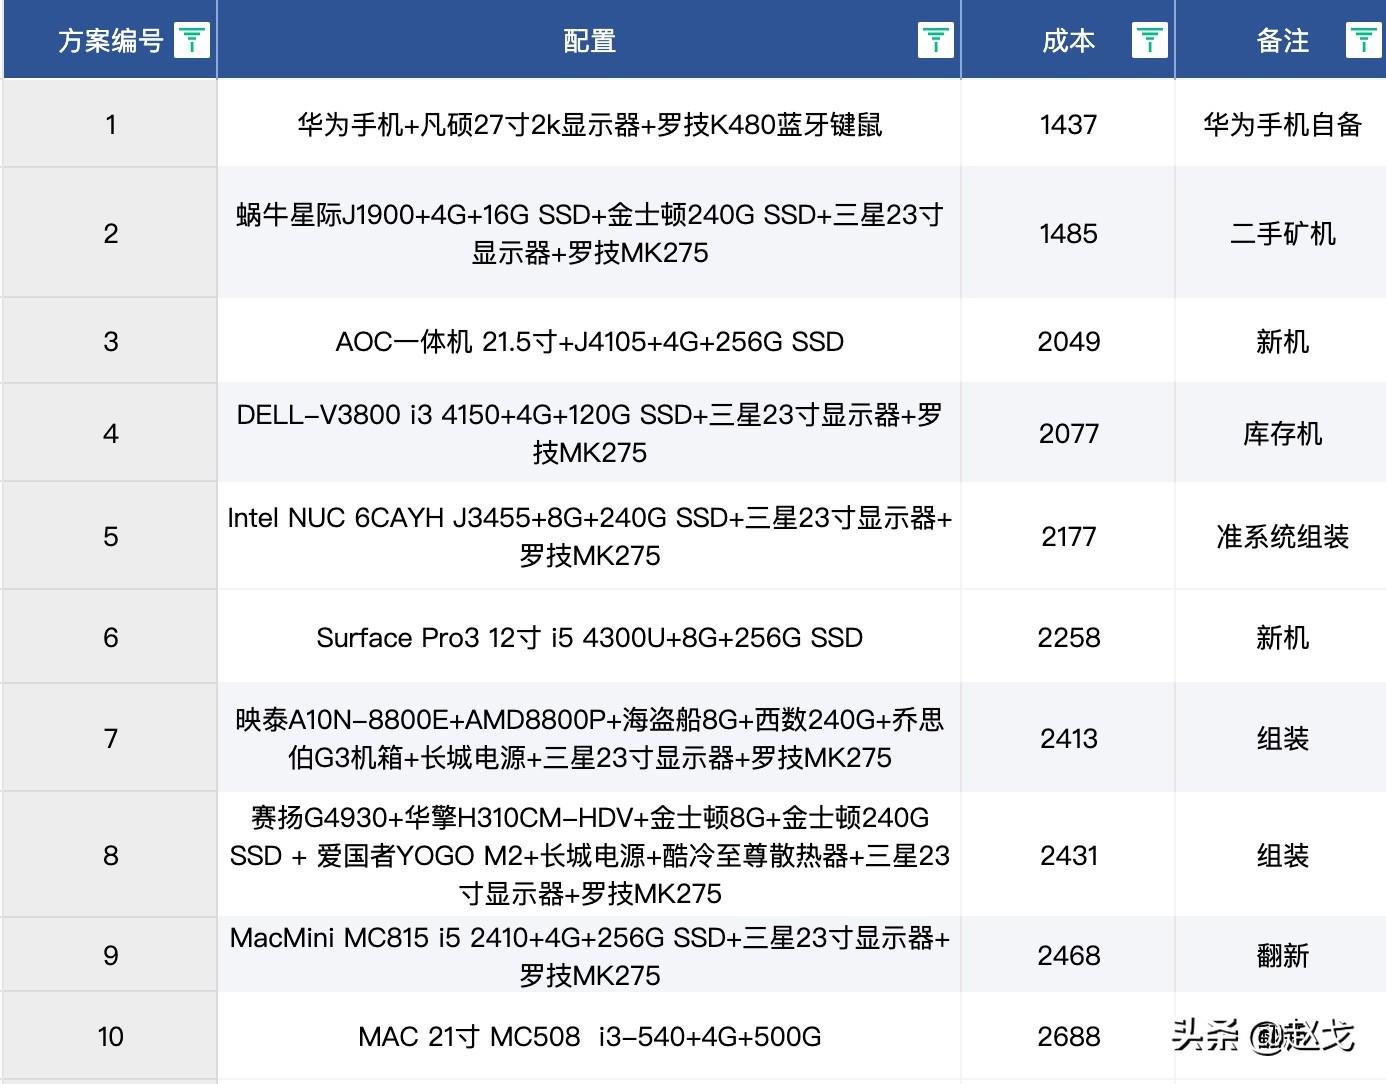
Task: Click the 头条@赵戈 watermark
Action: pos(1264,1037)
